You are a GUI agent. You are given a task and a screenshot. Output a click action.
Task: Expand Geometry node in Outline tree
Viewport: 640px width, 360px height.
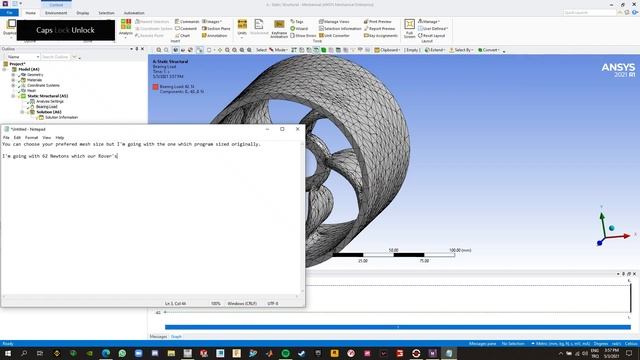(x=13, y=75)
